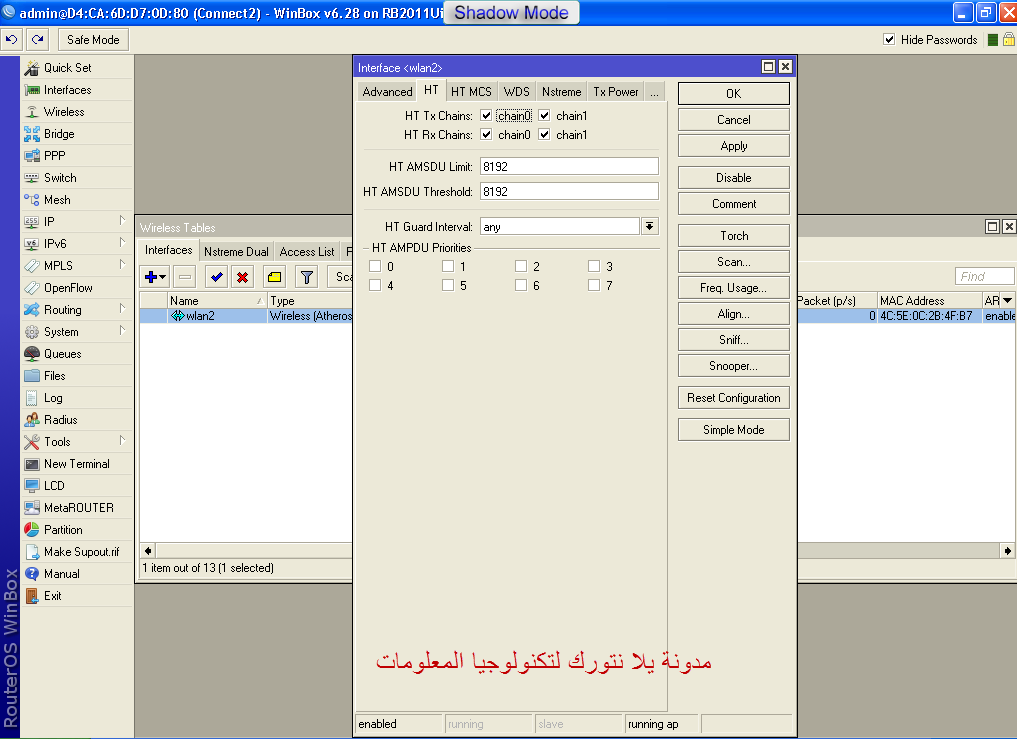The height and width of the screenshot is (739, 1017).
Task: Open Nstreme Dual tab in Wireless Tables
Action: pos(236,252)
